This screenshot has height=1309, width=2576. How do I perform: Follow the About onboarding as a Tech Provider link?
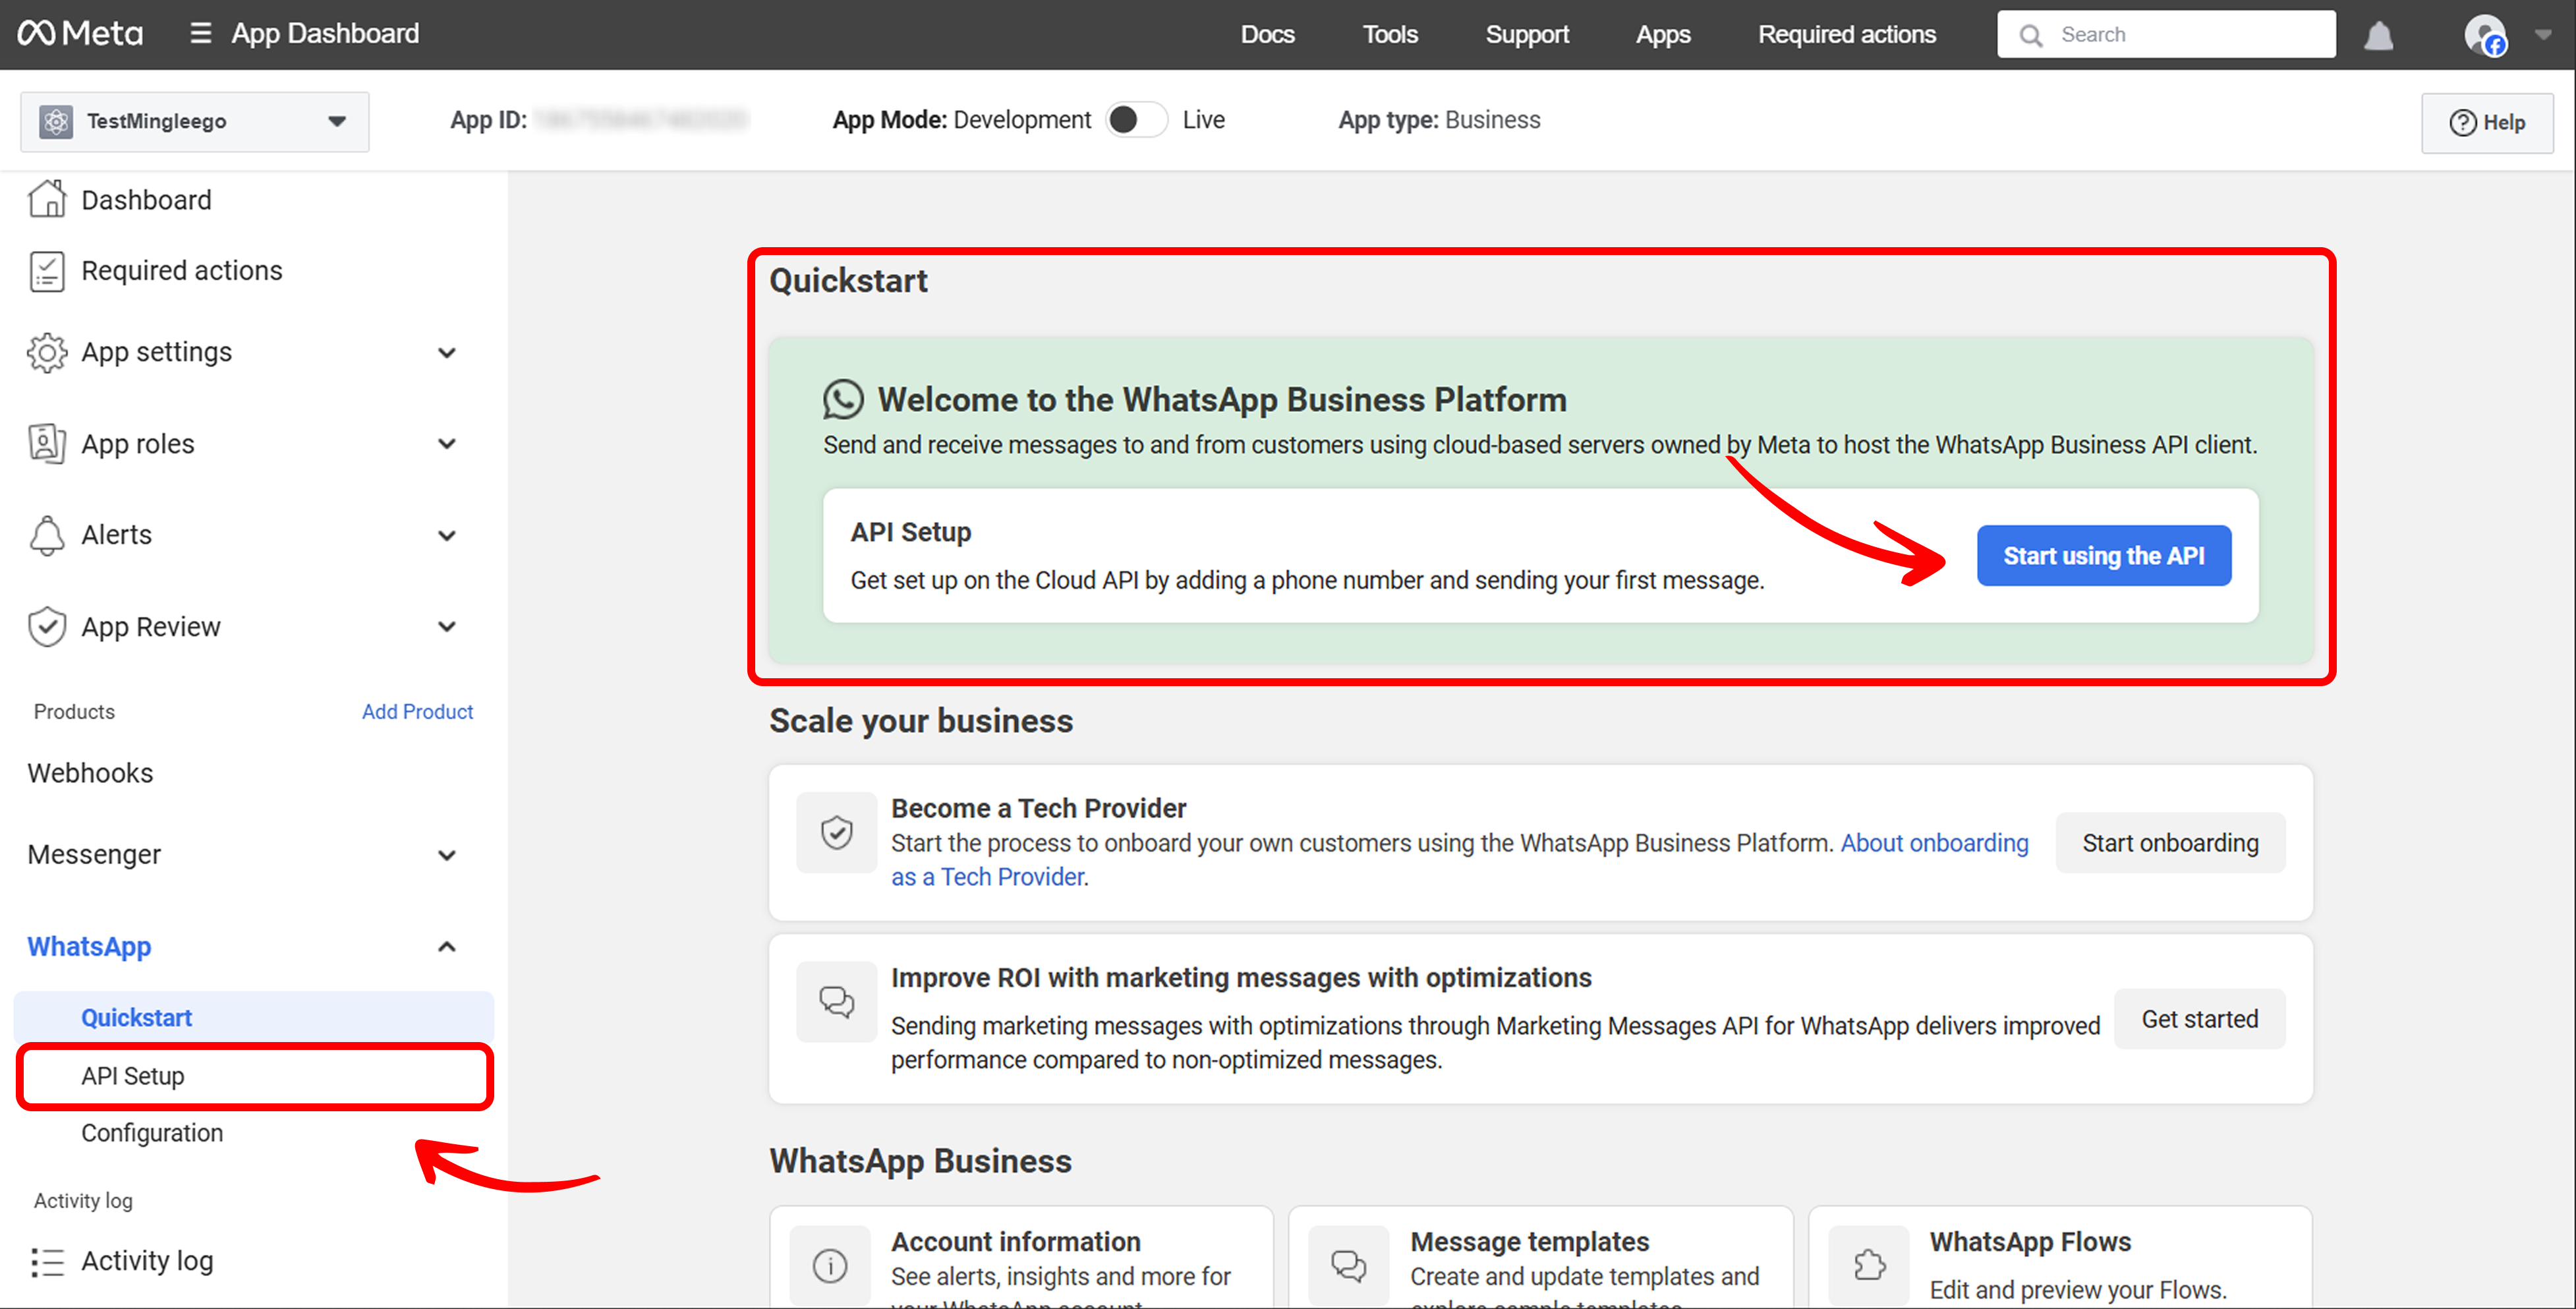(x=1934, y=843)
